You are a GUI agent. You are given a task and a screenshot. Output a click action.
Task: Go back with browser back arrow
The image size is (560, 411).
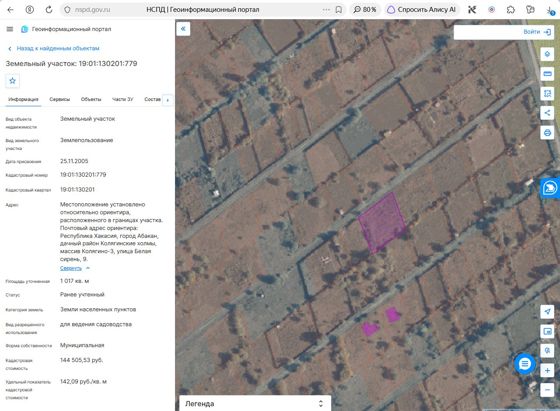pos(10,10)
